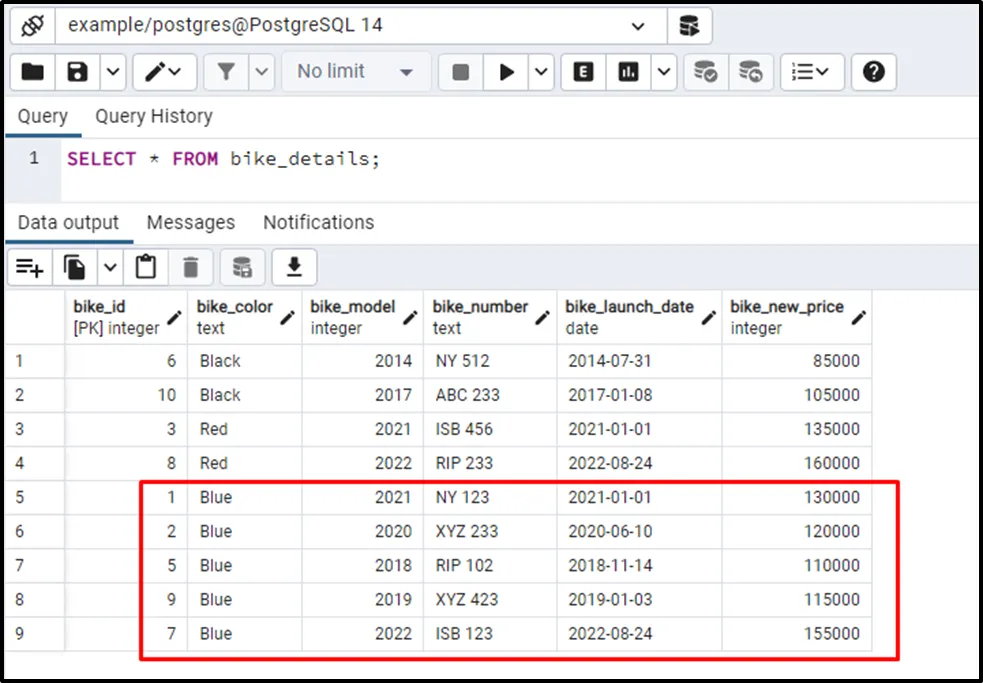
Task: Click the Execute query play button
Action: [x=507, y=72]
